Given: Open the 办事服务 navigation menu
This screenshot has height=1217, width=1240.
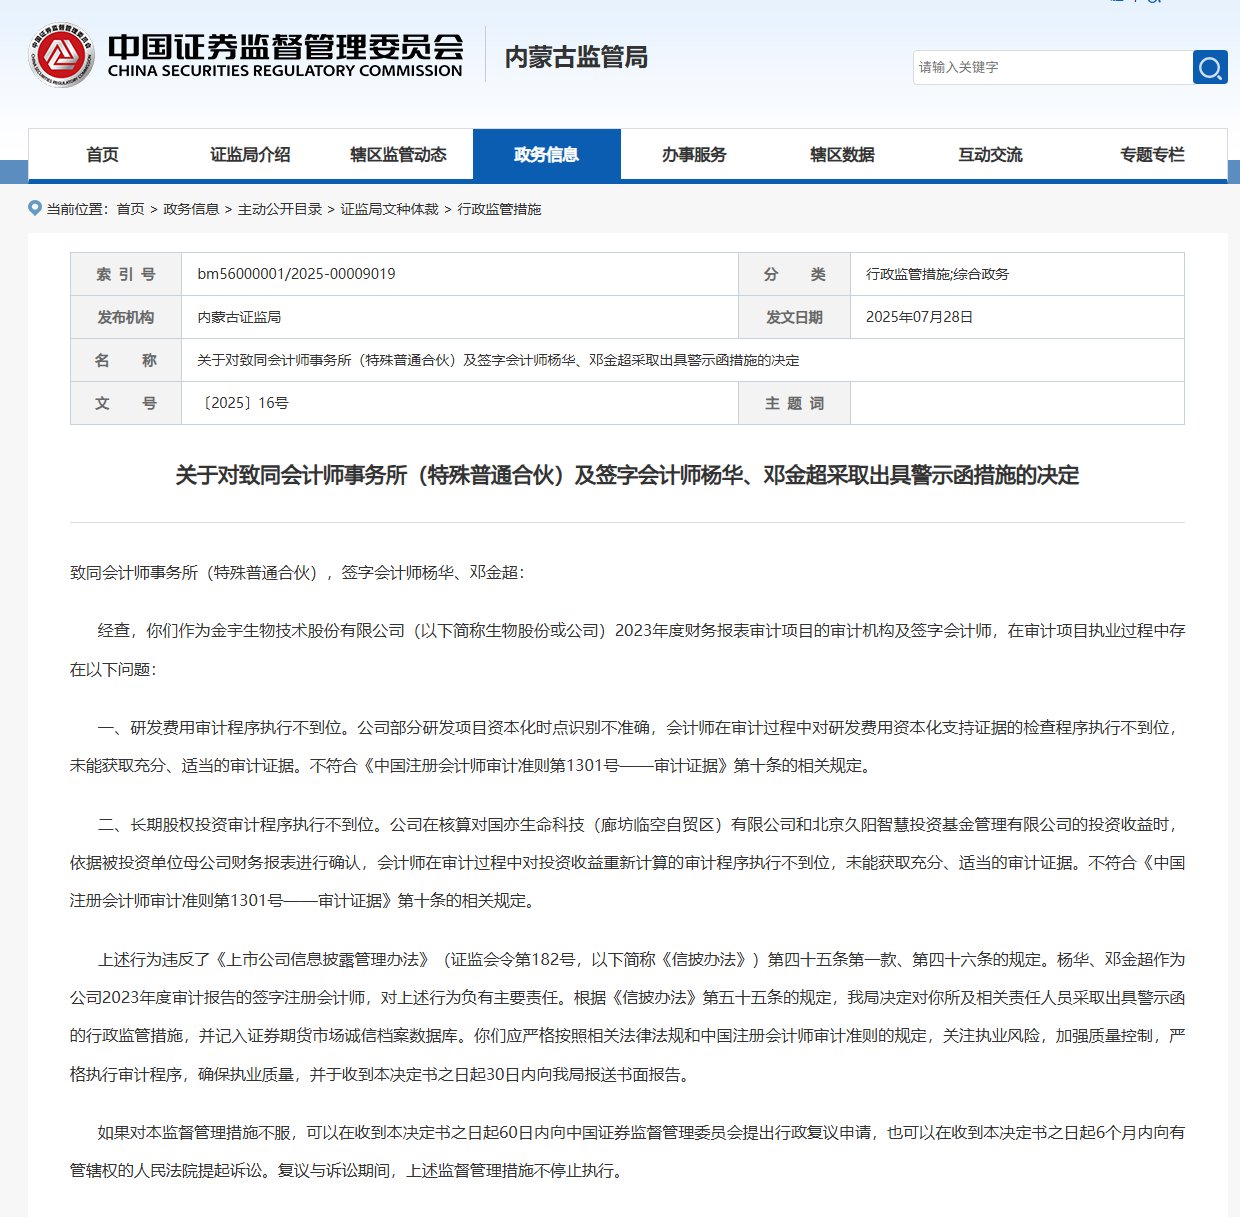Looking at the screenshot, I should (694, 154).
